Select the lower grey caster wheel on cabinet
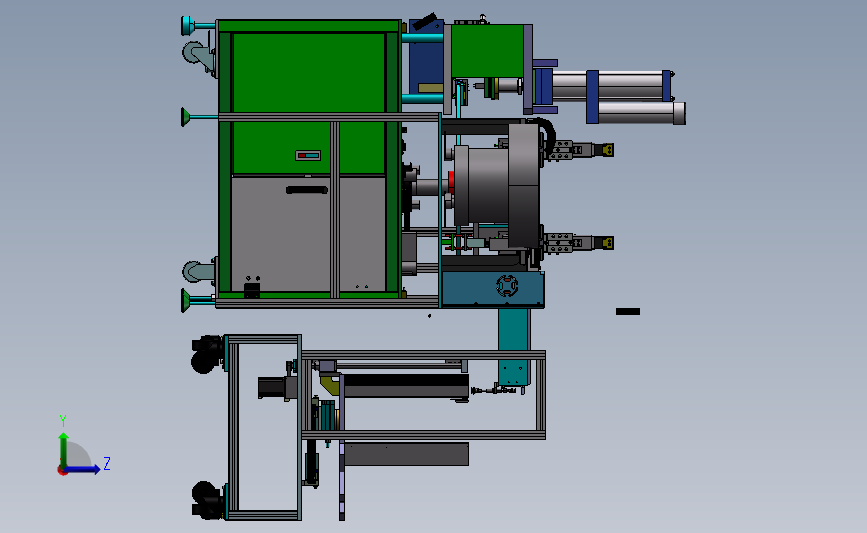The image size is (867, 533). pyautogui.click(x=198, y=271)
